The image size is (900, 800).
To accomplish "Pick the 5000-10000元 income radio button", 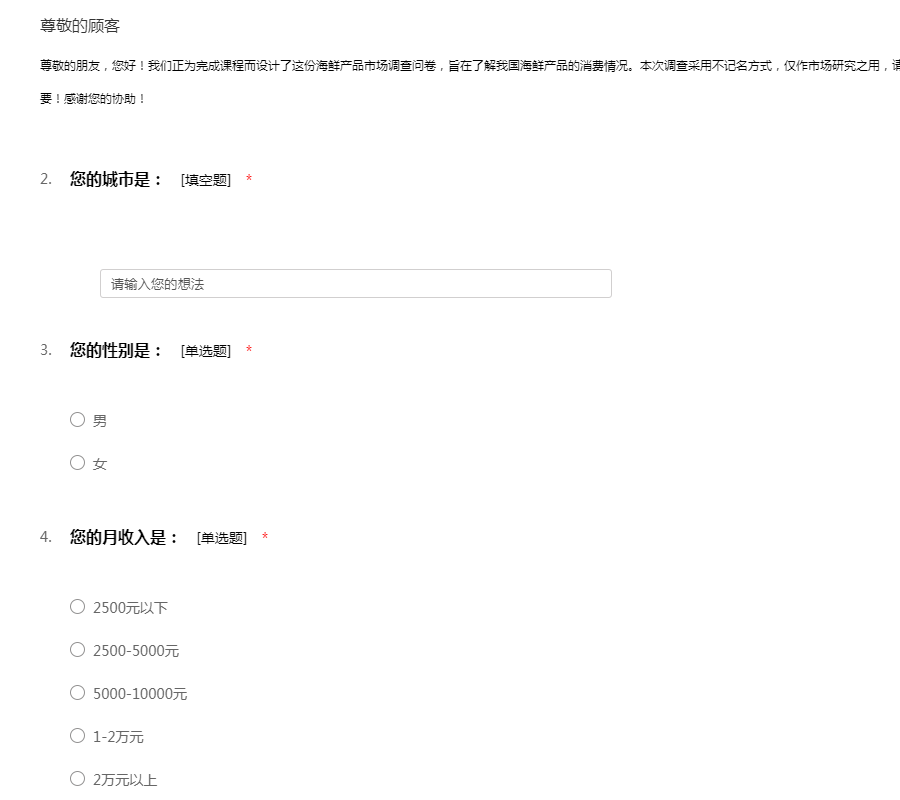I will pos(78,693).
